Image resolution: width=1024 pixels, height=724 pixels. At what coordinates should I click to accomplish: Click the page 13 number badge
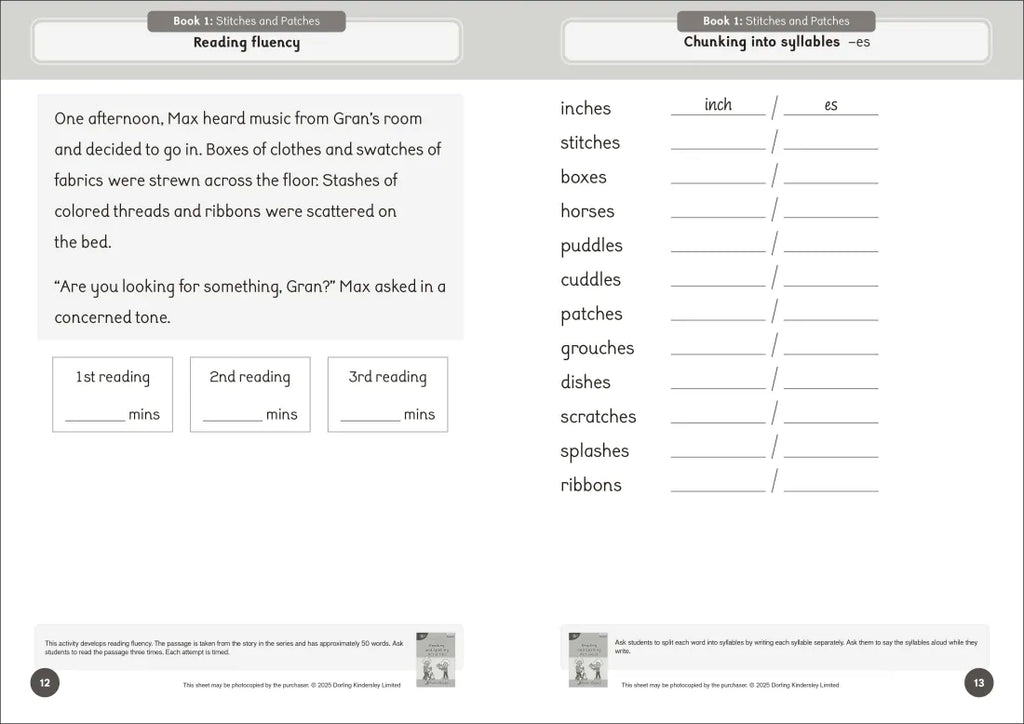click(x=978, y=683)
